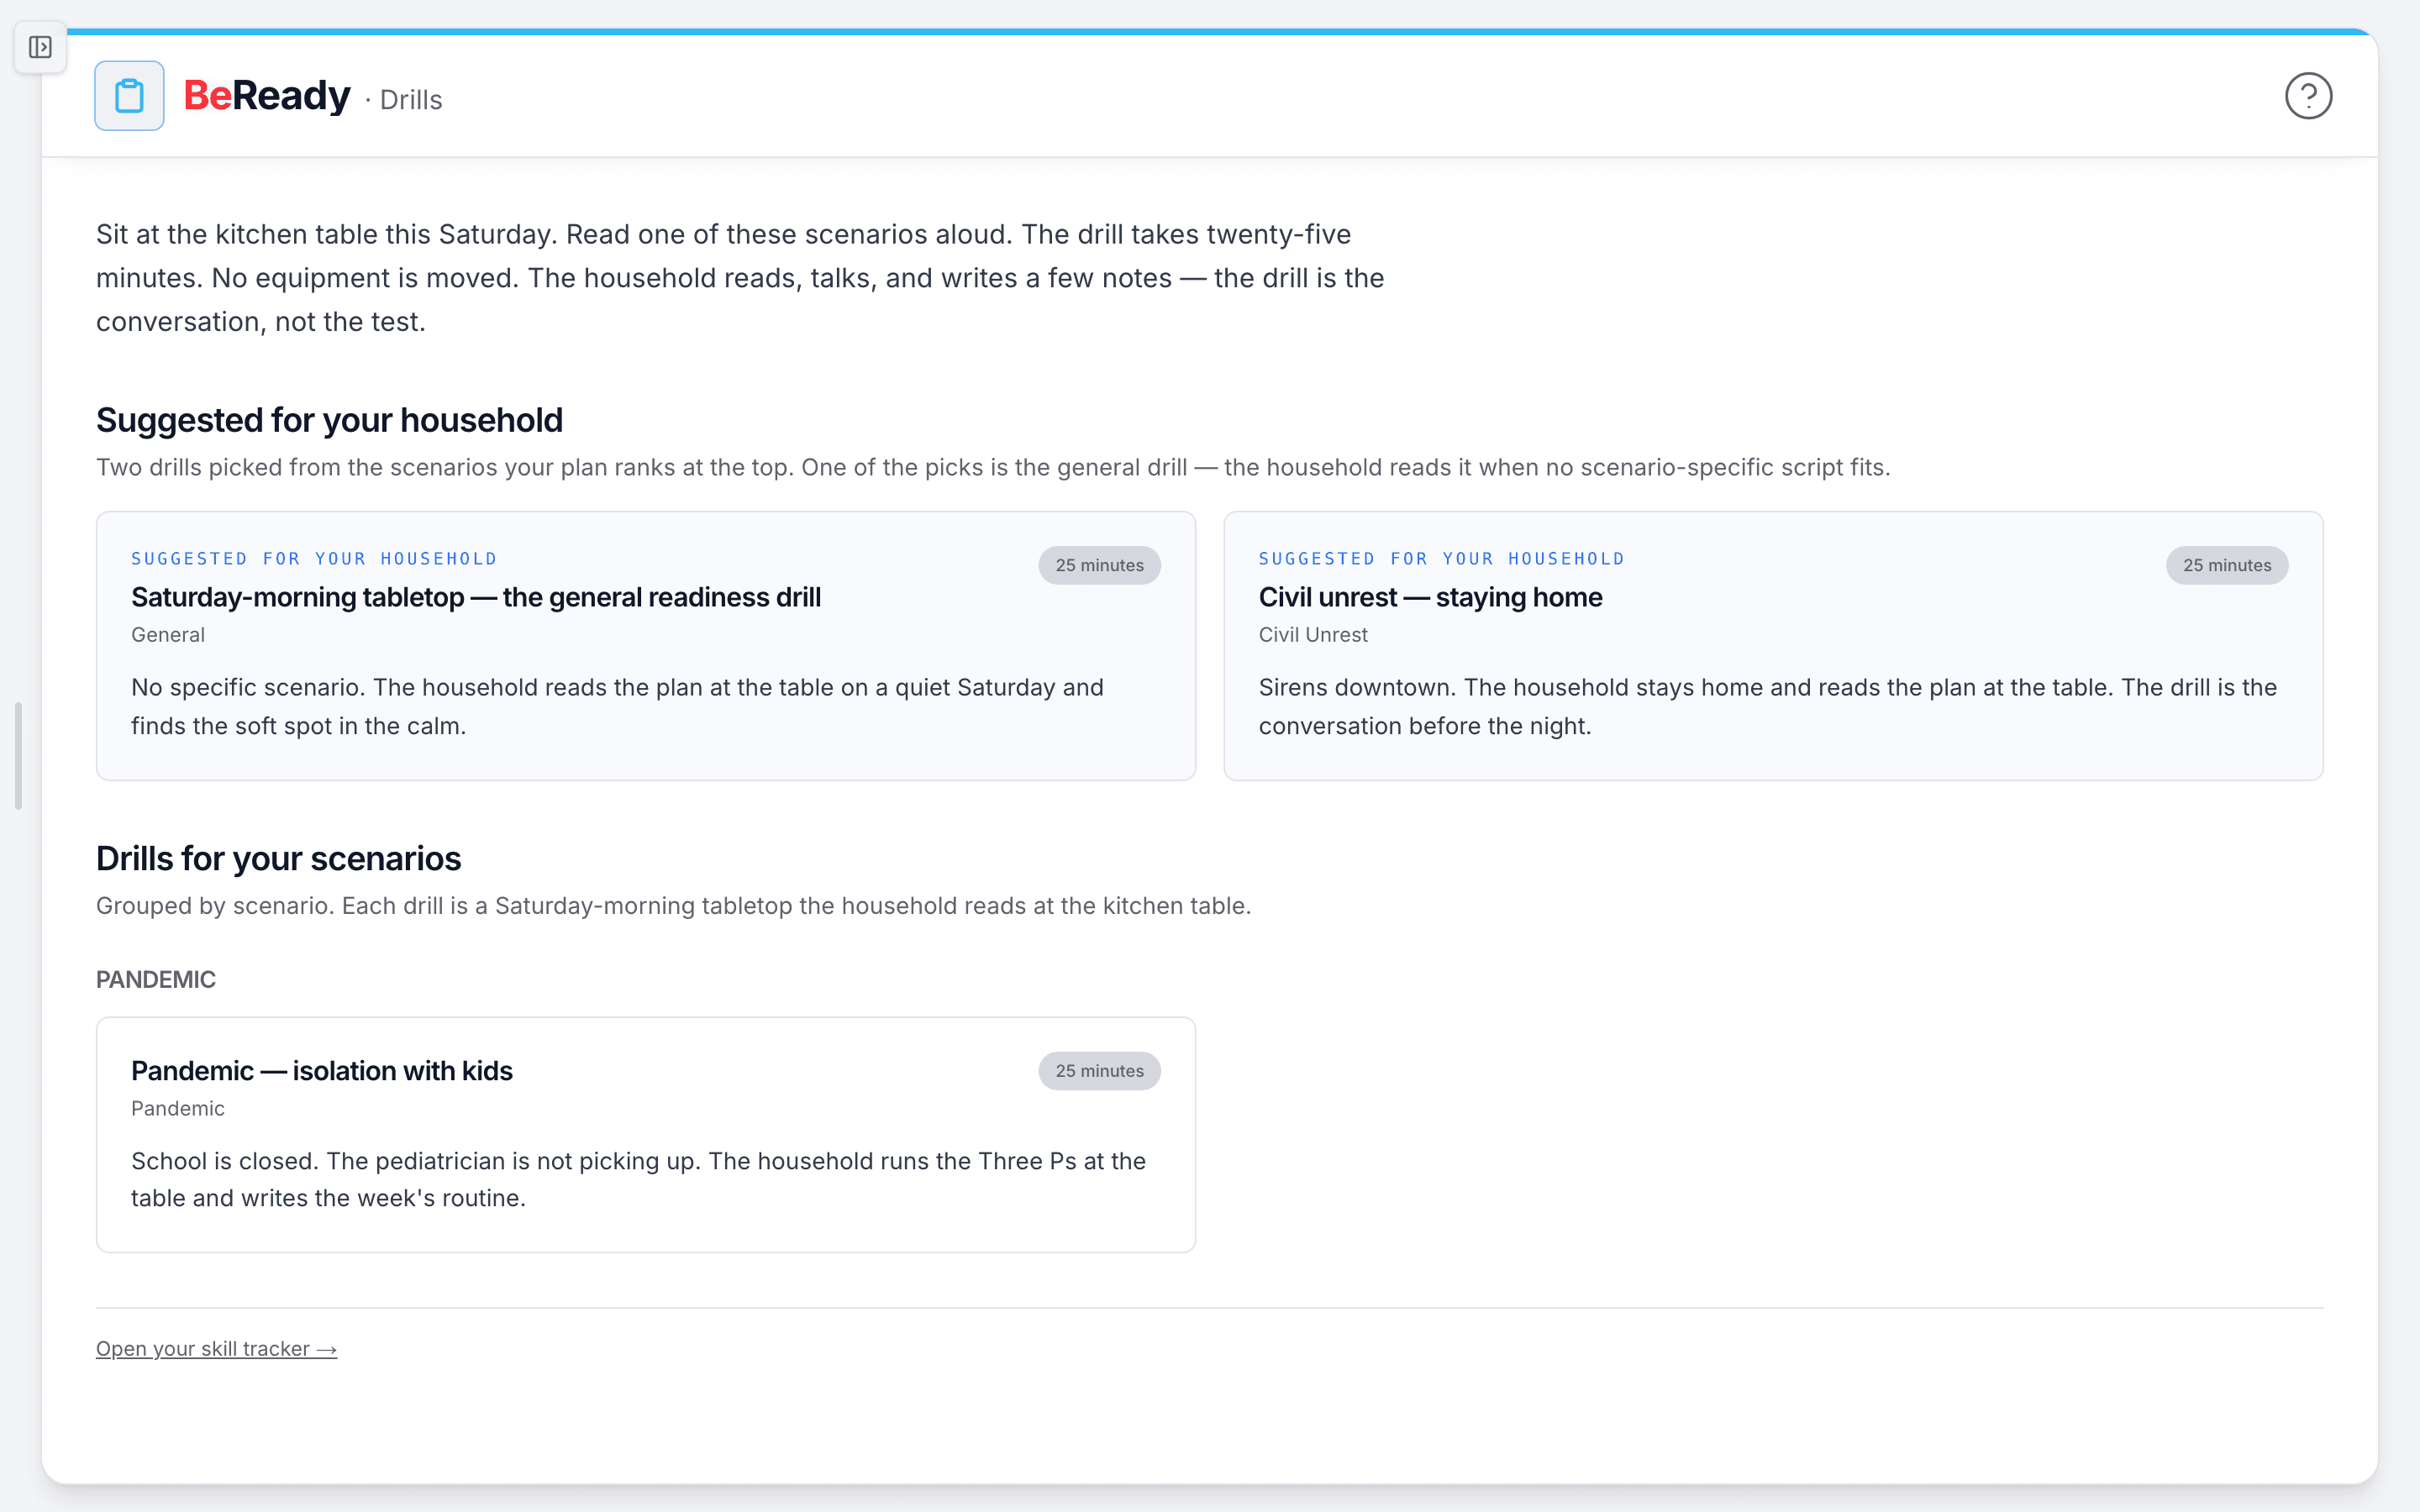This screenshot has width=2420, height=1512.
Task: Click the General category label
Action: click(168, 635)
